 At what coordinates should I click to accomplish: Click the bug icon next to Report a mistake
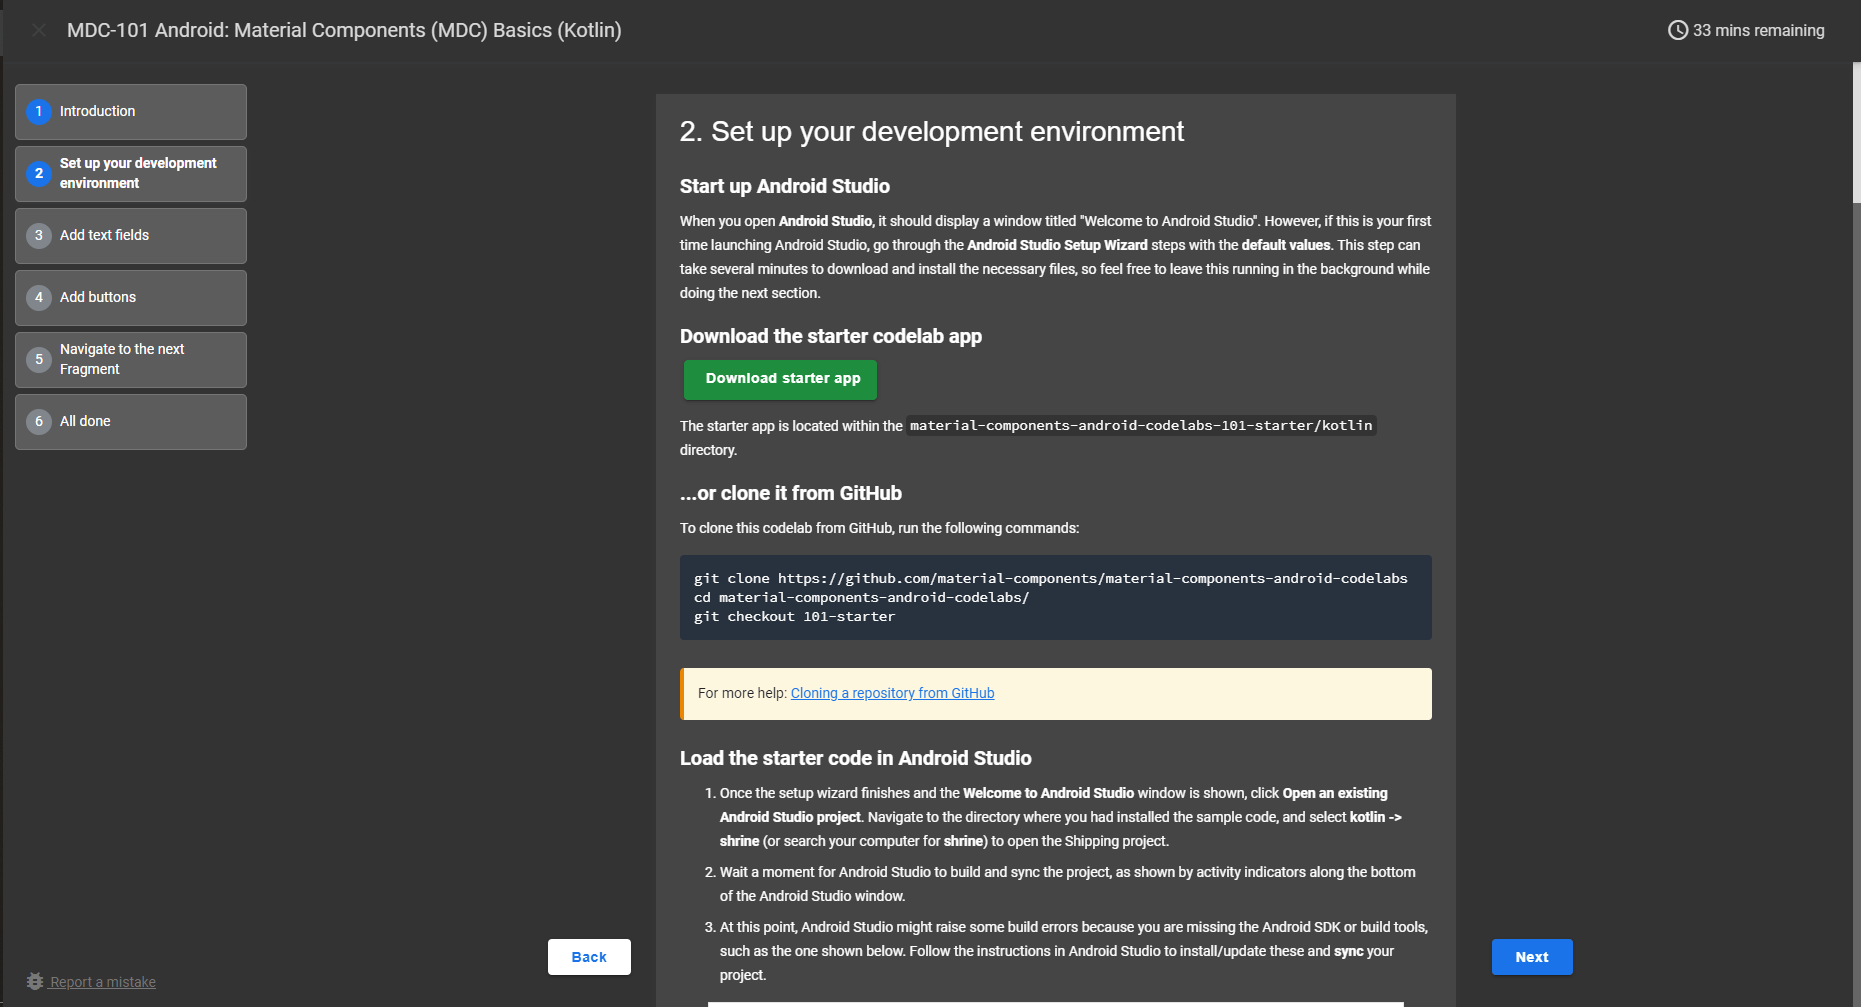click(35, 981)
